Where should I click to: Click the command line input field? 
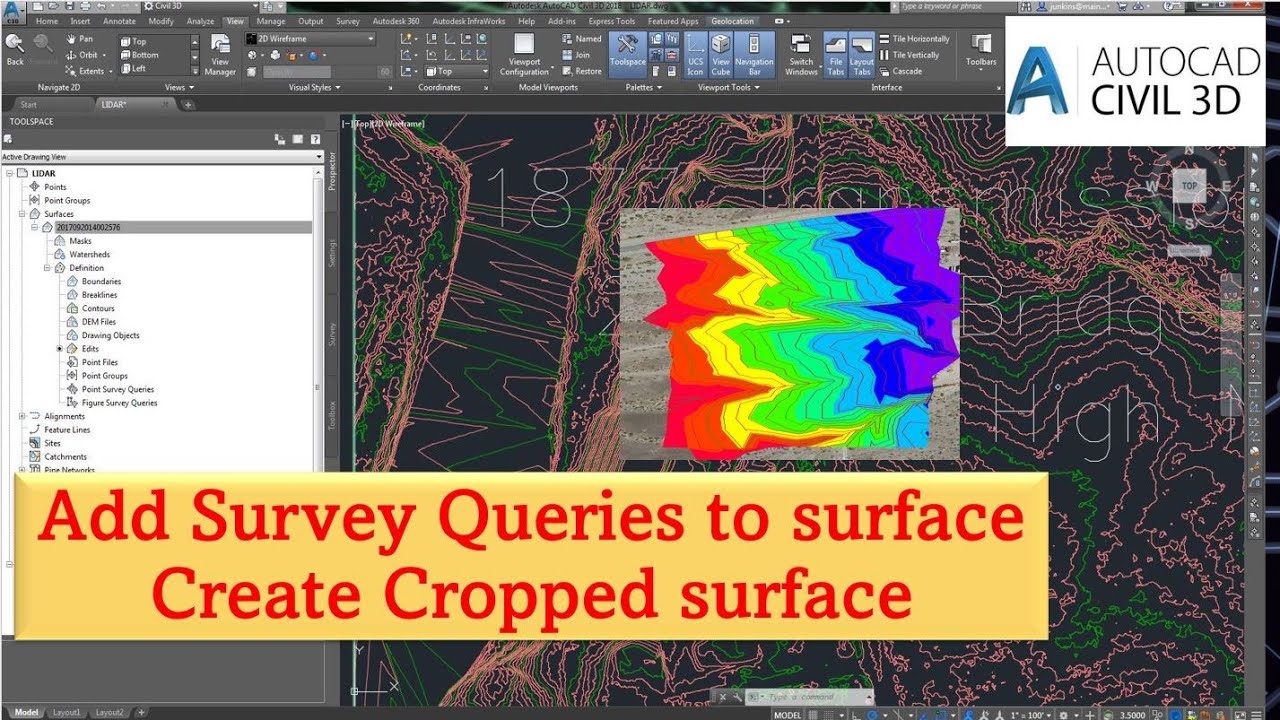pyautogui.click(x=810, y=697)
